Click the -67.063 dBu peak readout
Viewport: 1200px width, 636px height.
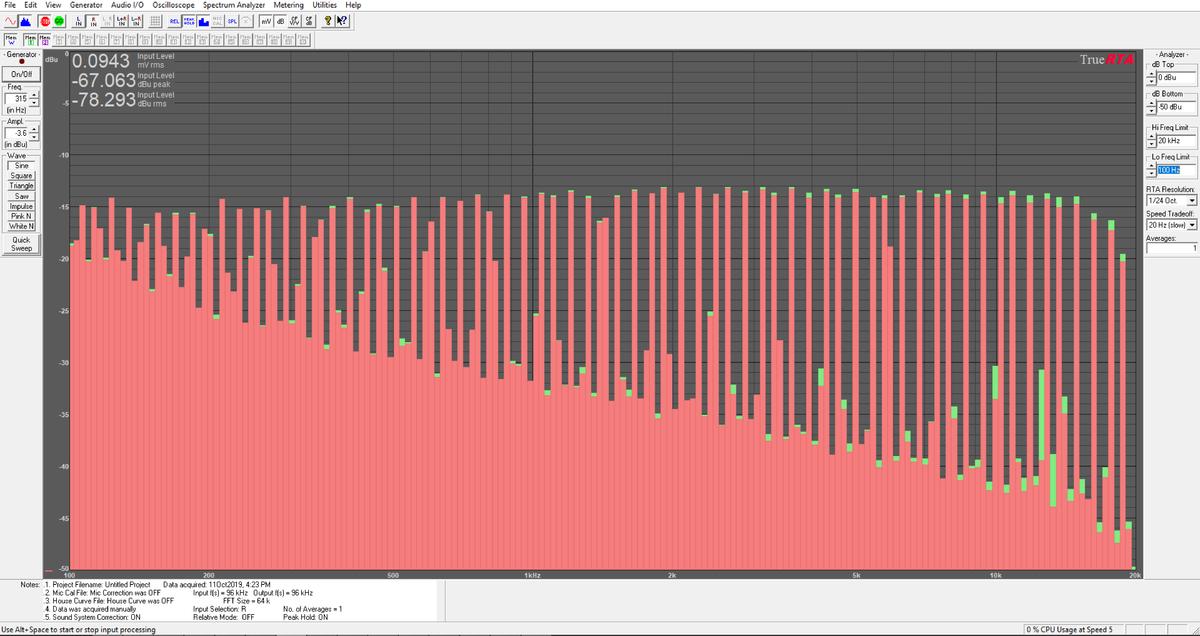pyautogui.click(x=103, y=81)
